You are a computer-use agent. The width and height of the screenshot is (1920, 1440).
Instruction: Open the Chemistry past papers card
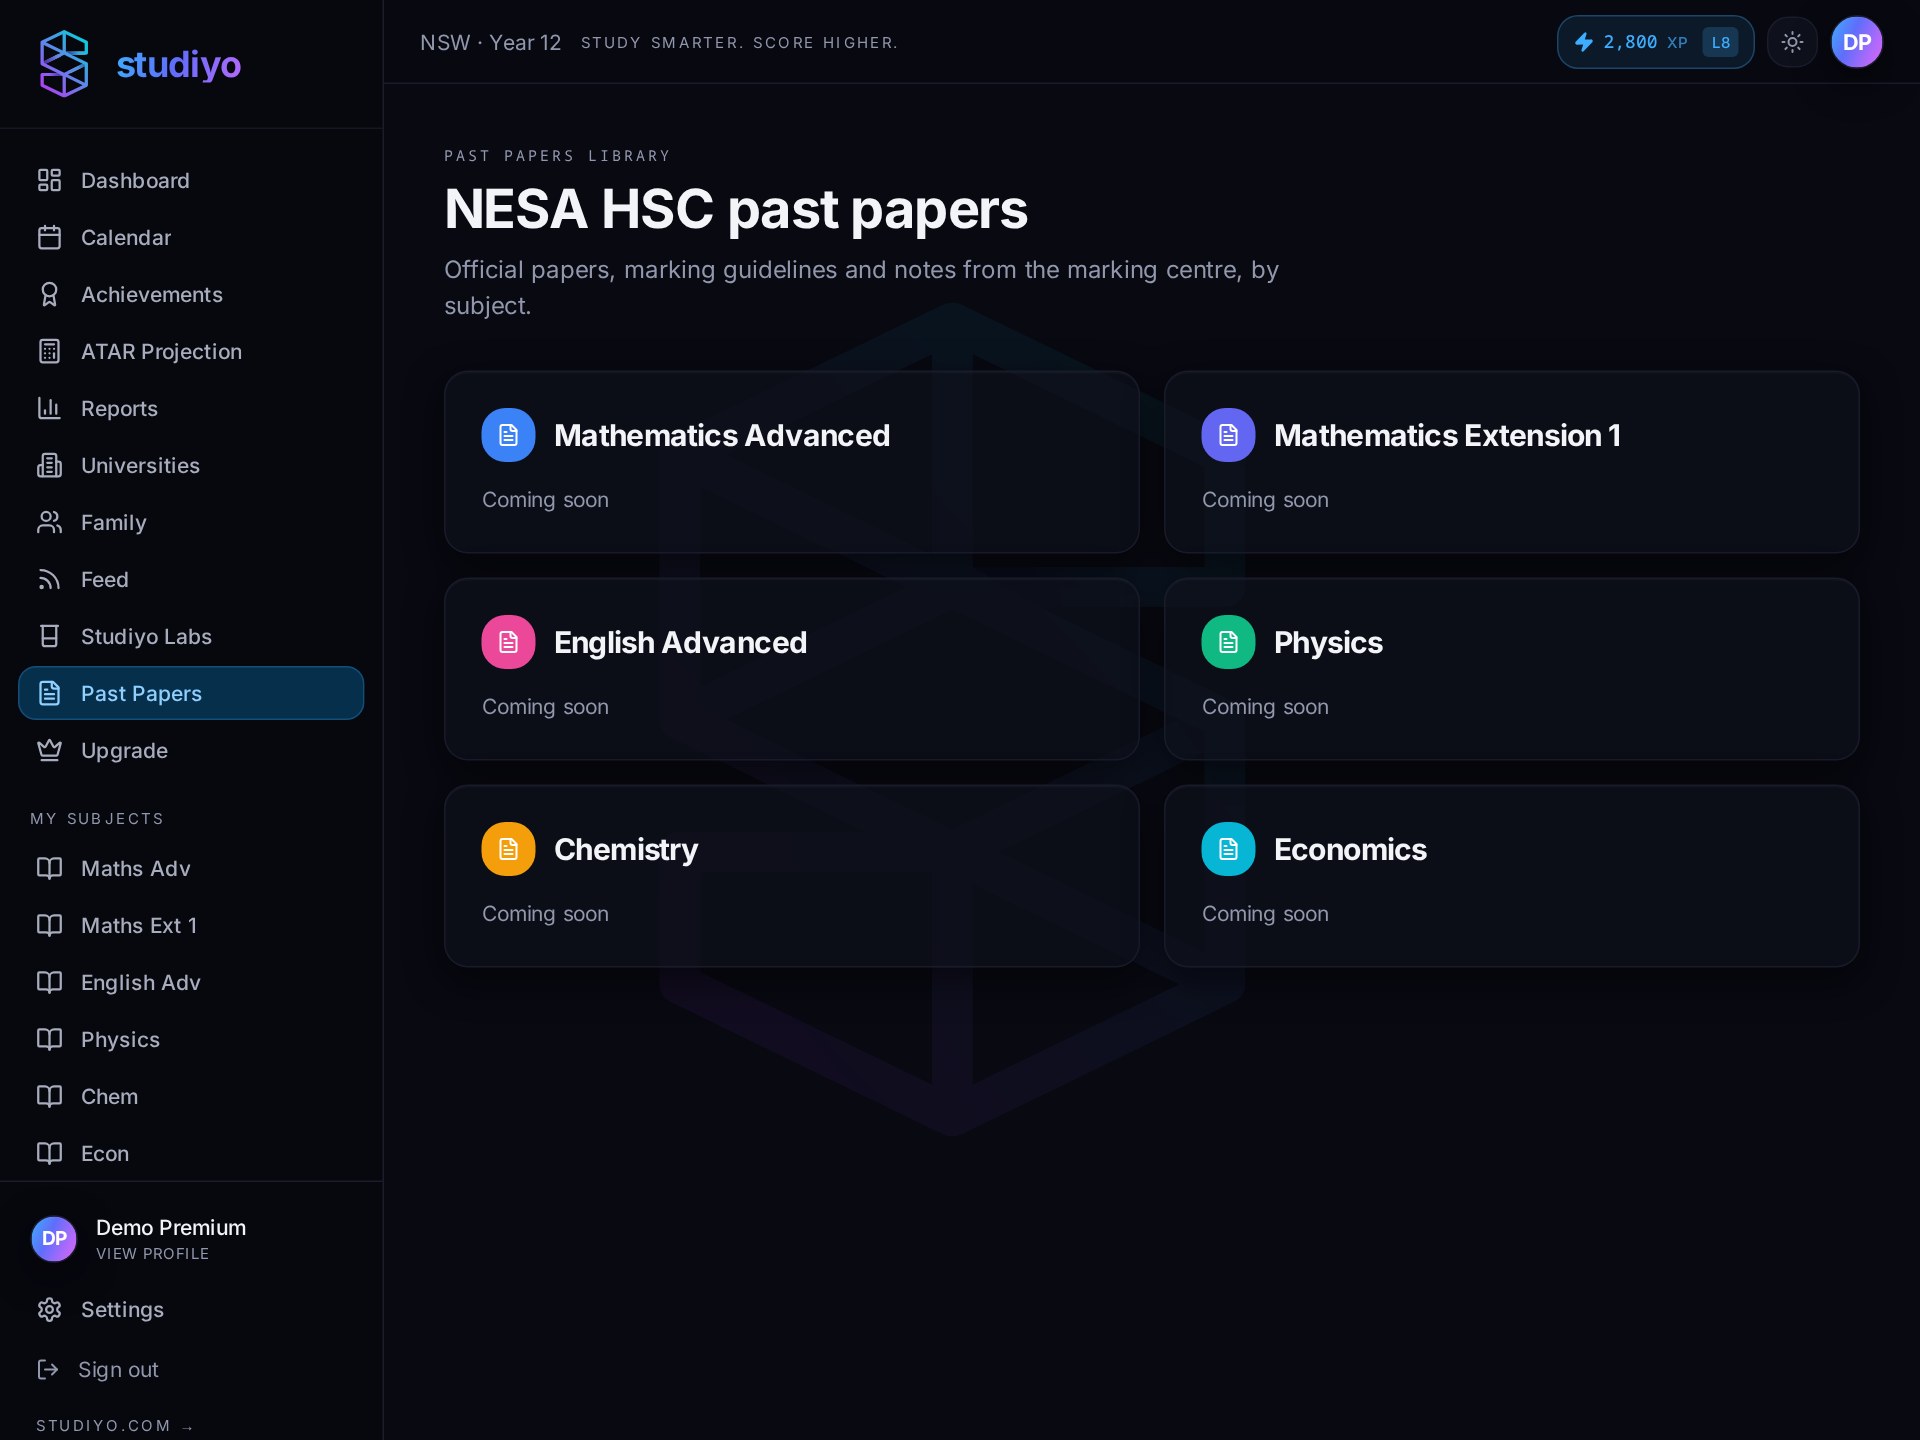tap(792, 876)
